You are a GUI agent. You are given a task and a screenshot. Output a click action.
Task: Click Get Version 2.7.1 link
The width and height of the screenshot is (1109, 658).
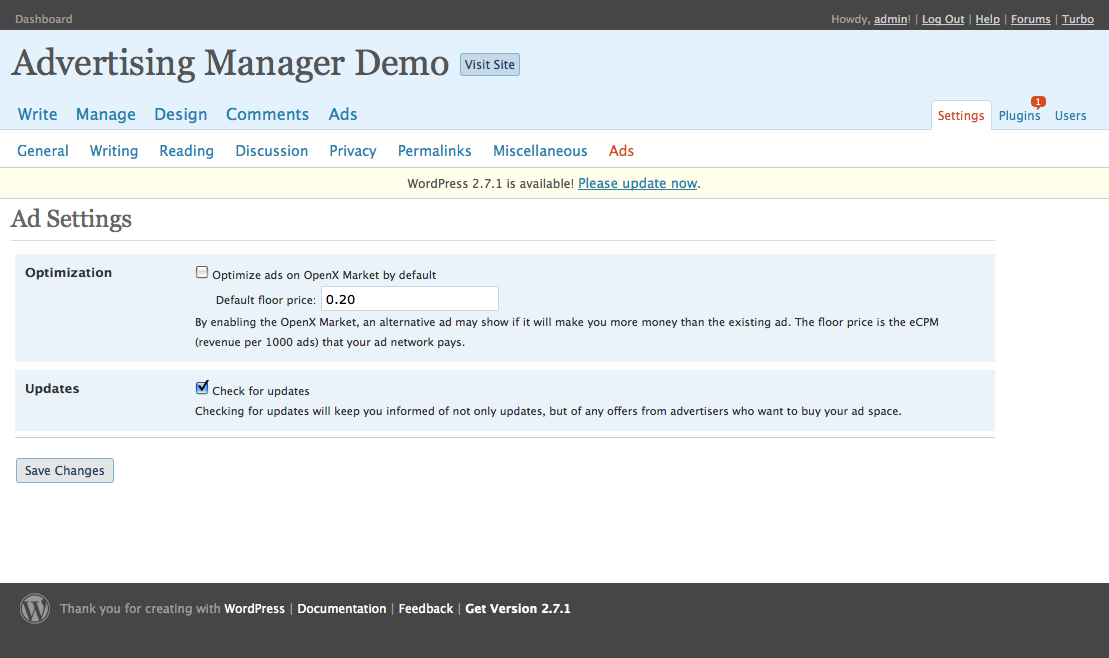click(518, 608)
